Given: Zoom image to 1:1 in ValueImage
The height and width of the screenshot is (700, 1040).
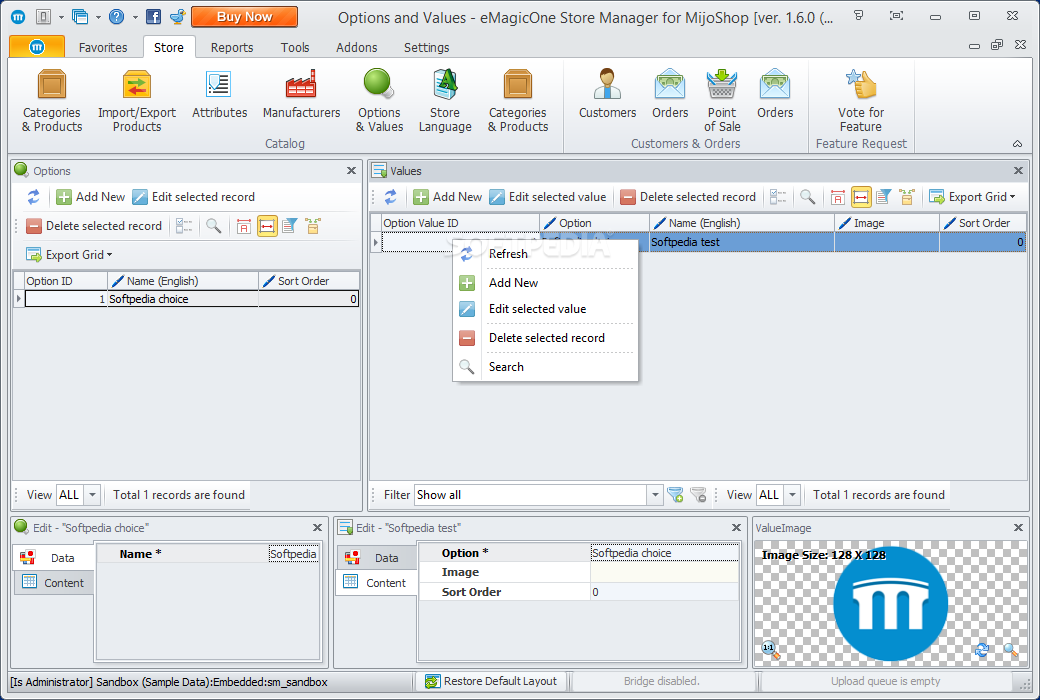Looking at the screenshot, I should (x=770, y=650).
